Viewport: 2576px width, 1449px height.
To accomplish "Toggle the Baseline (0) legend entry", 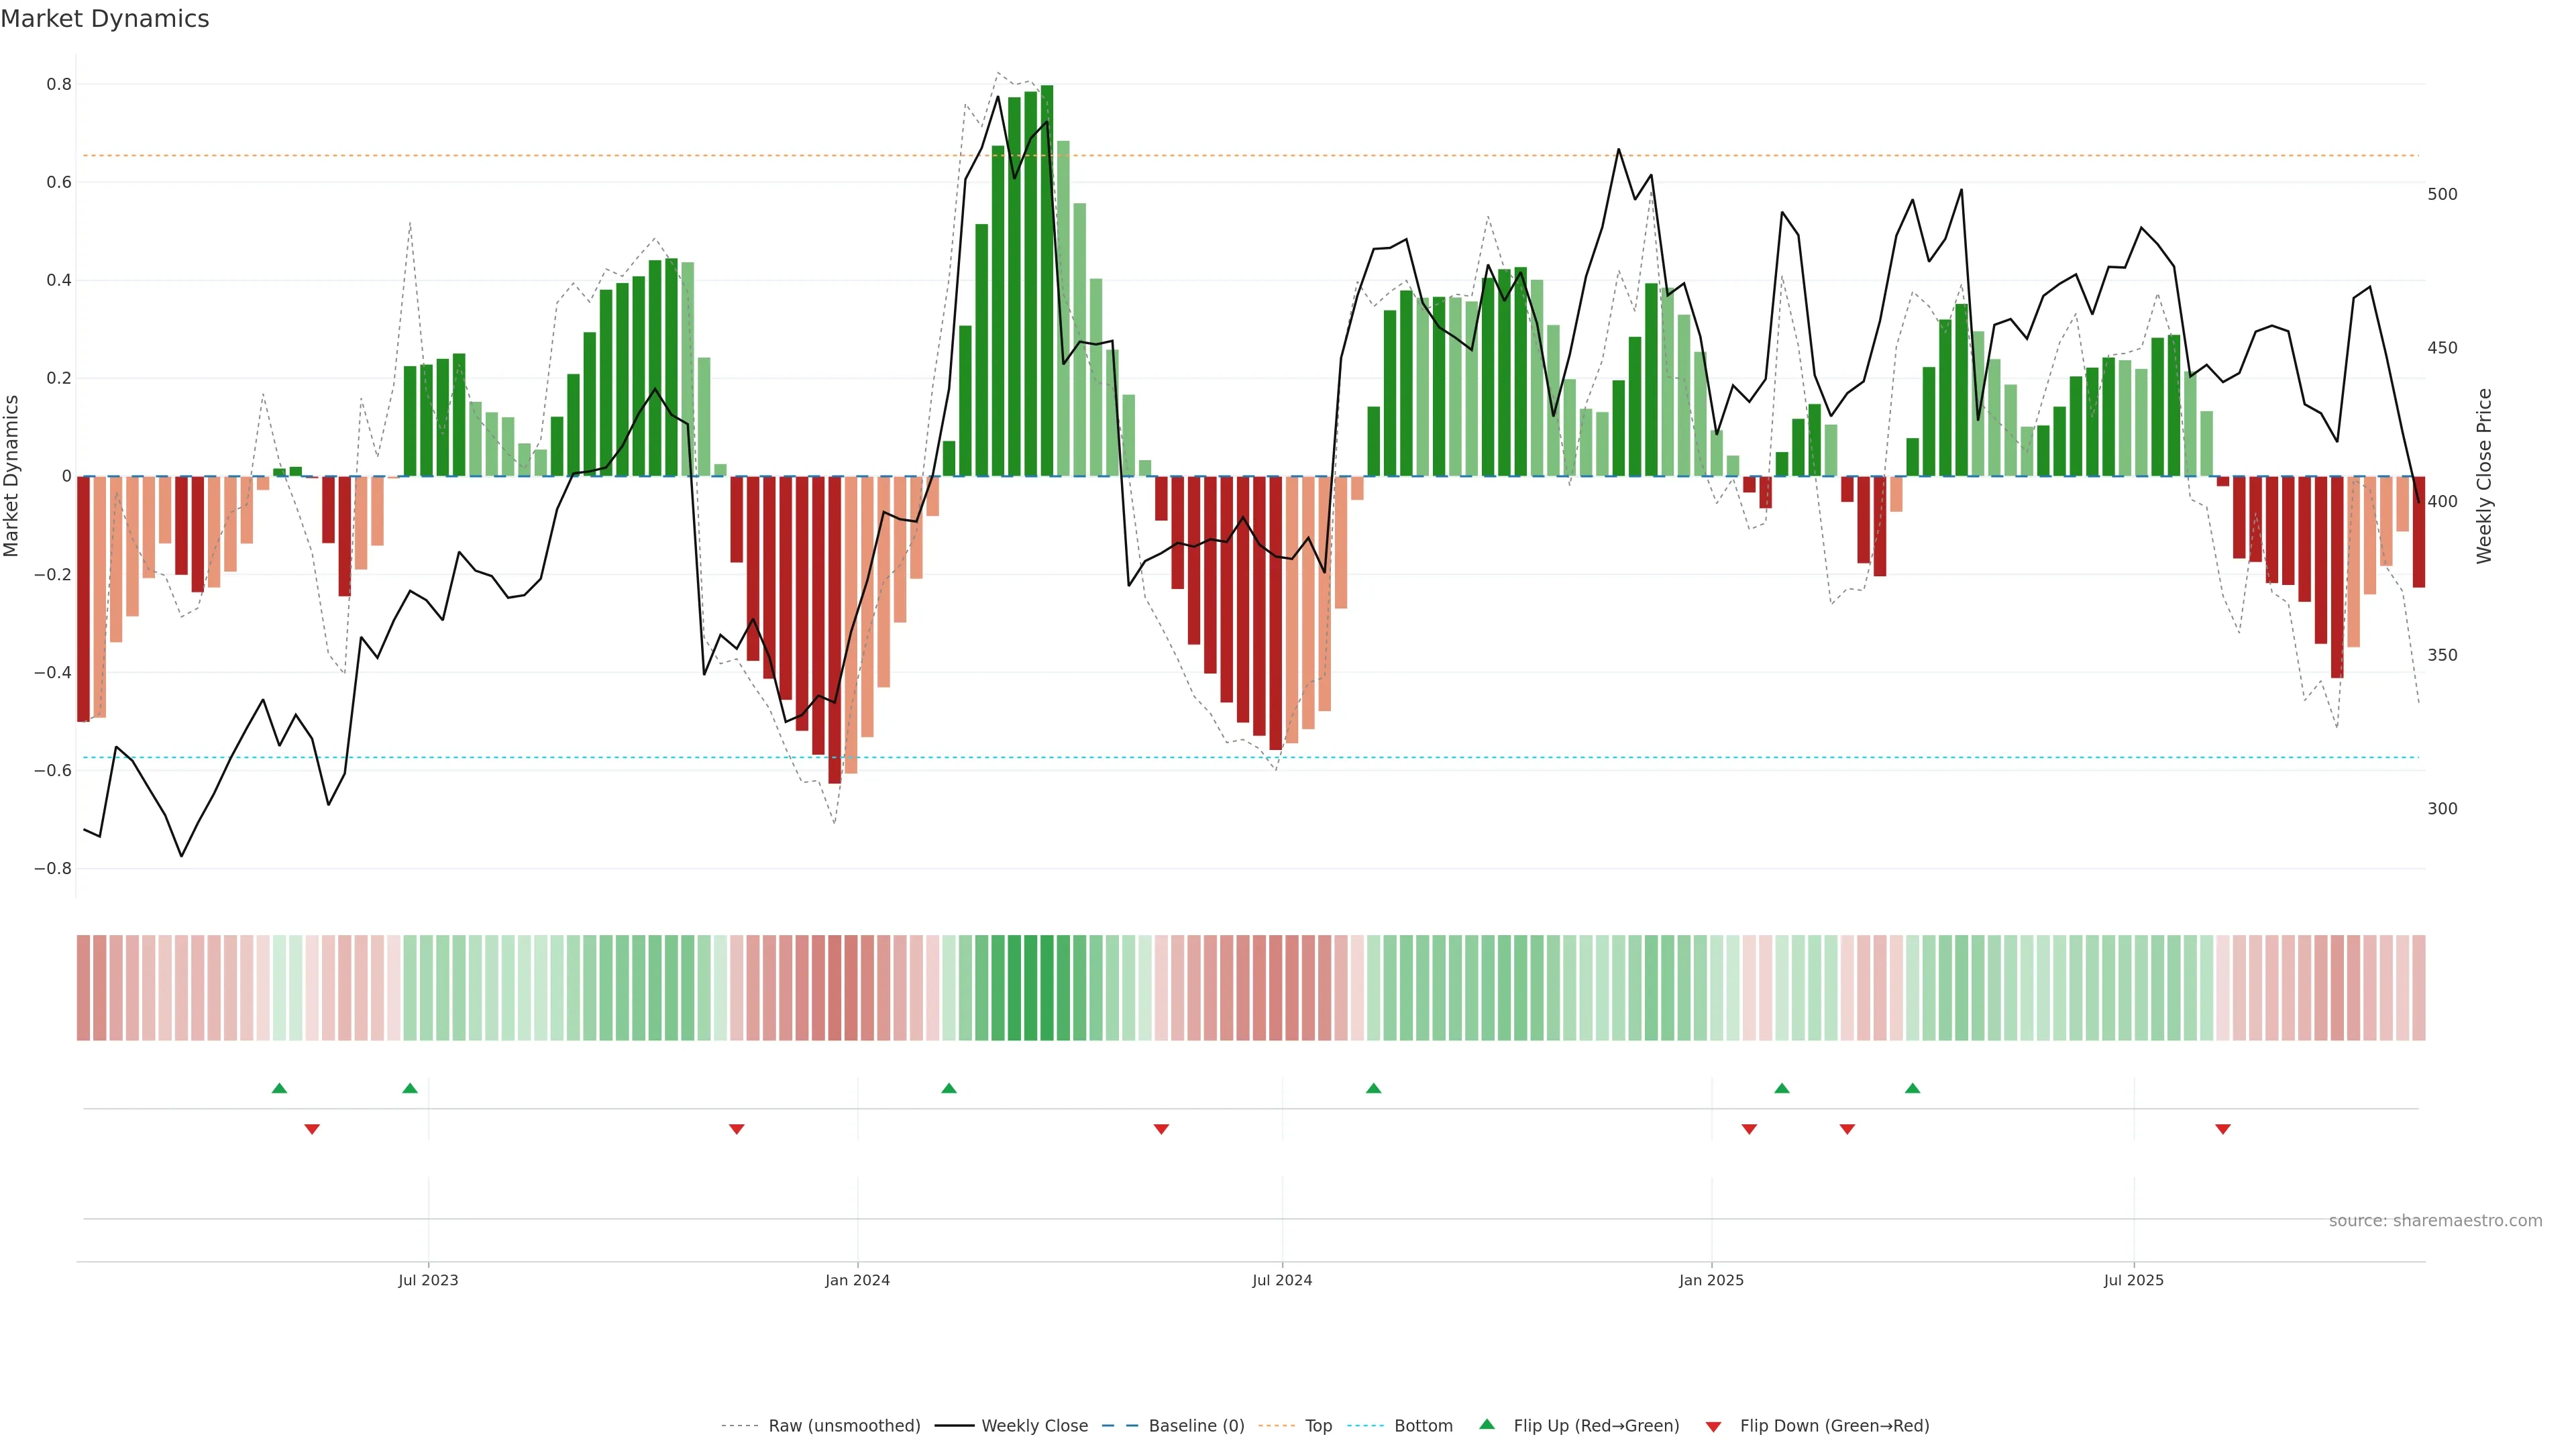I will coord(1196,1426).
